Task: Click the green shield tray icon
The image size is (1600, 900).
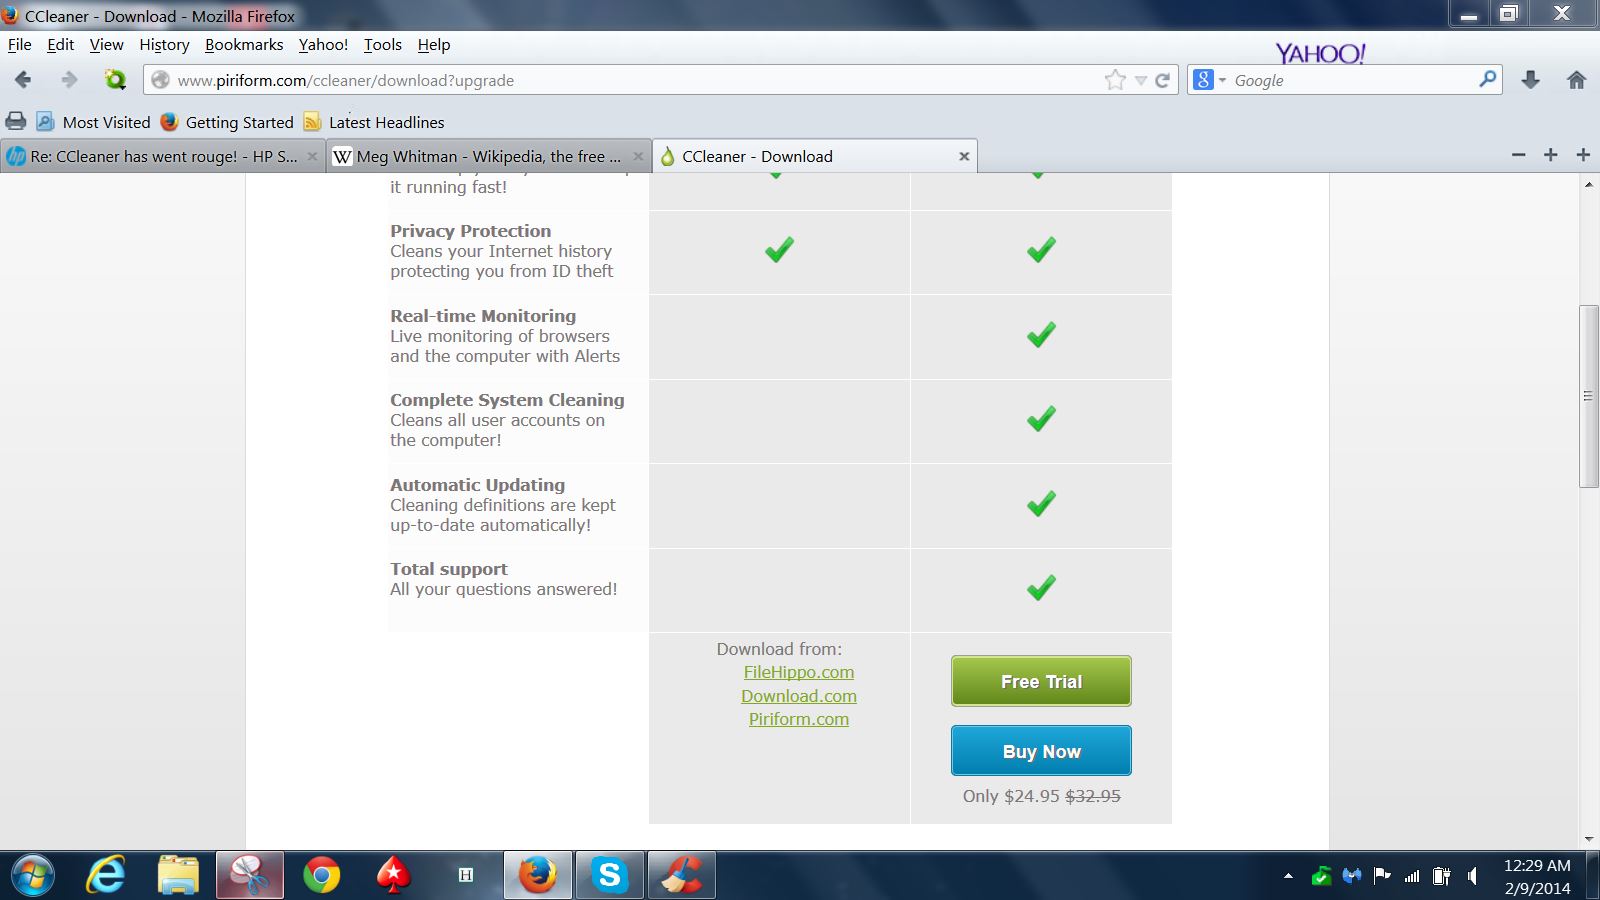Action: pos(1321,876)
